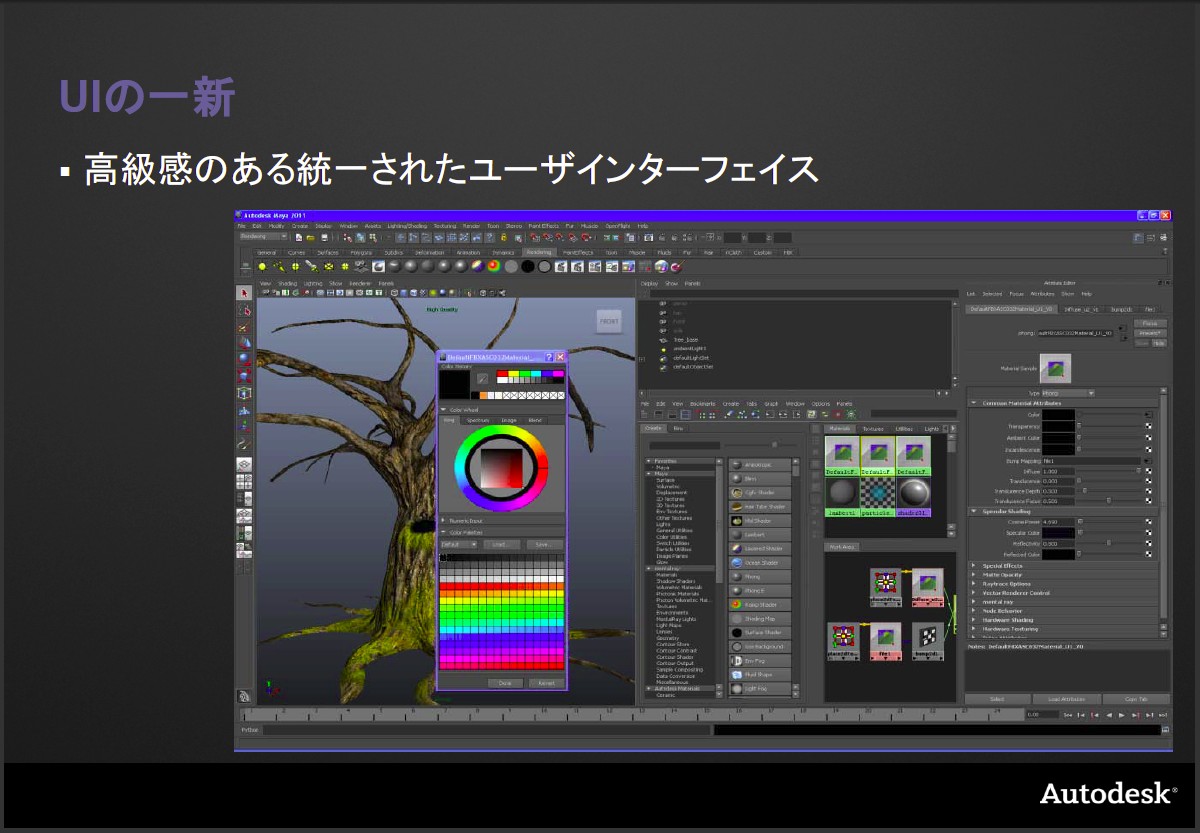Click the rainbow Ramp Shader shelf icon
The width and height of the screenshot is (1200, 833).
(x=494, y=266)
